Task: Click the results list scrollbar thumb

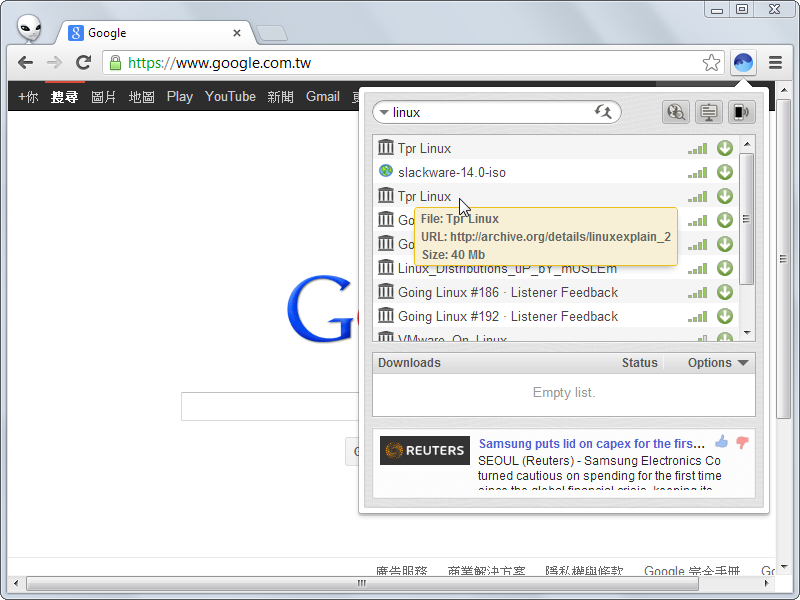Action: pos(746,218)
